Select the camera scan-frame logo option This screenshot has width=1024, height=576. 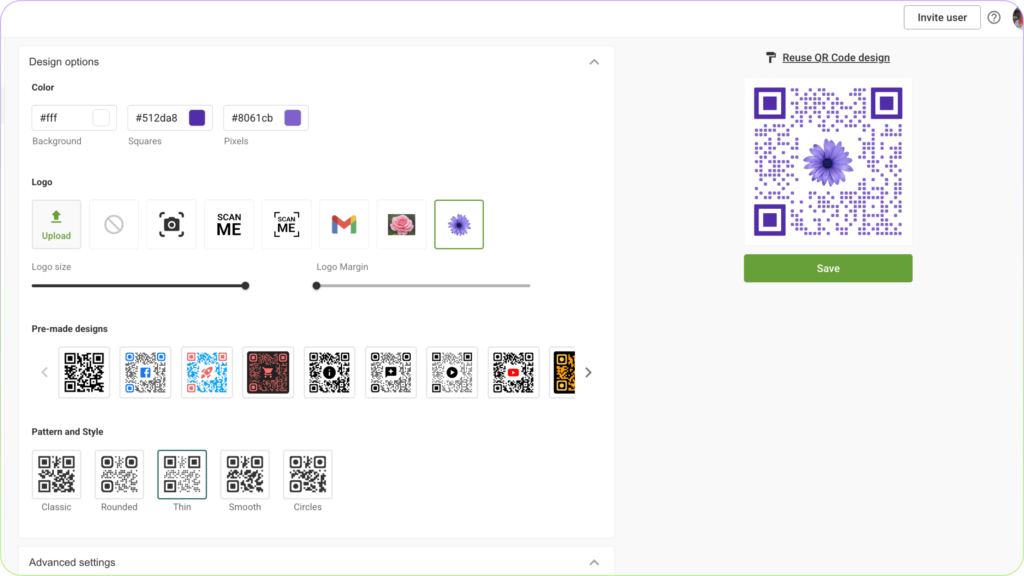coord(171,224)
